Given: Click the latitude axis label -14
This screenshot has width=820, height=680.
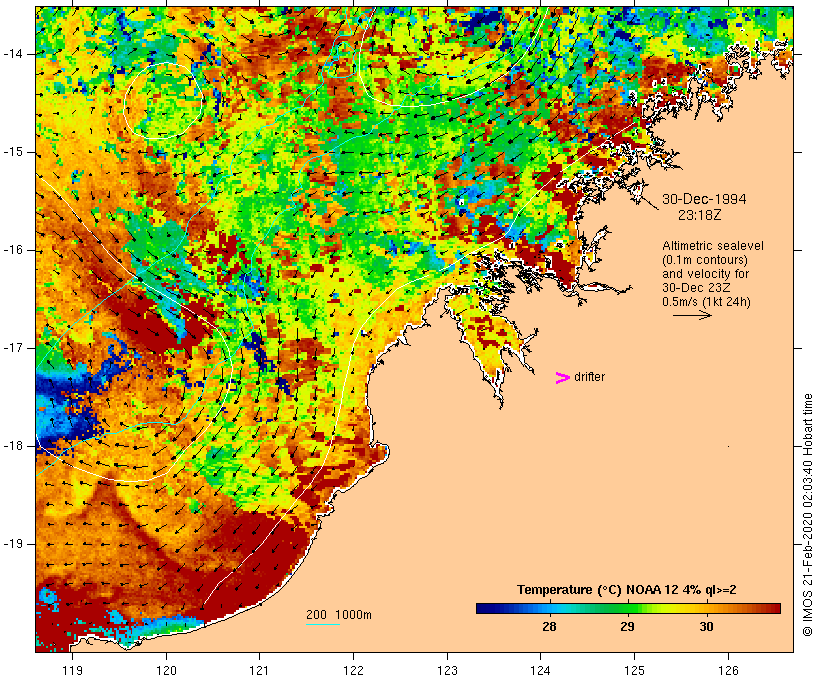Looking at the screenshot, I should pyautogui.click(x=19, y=54).
